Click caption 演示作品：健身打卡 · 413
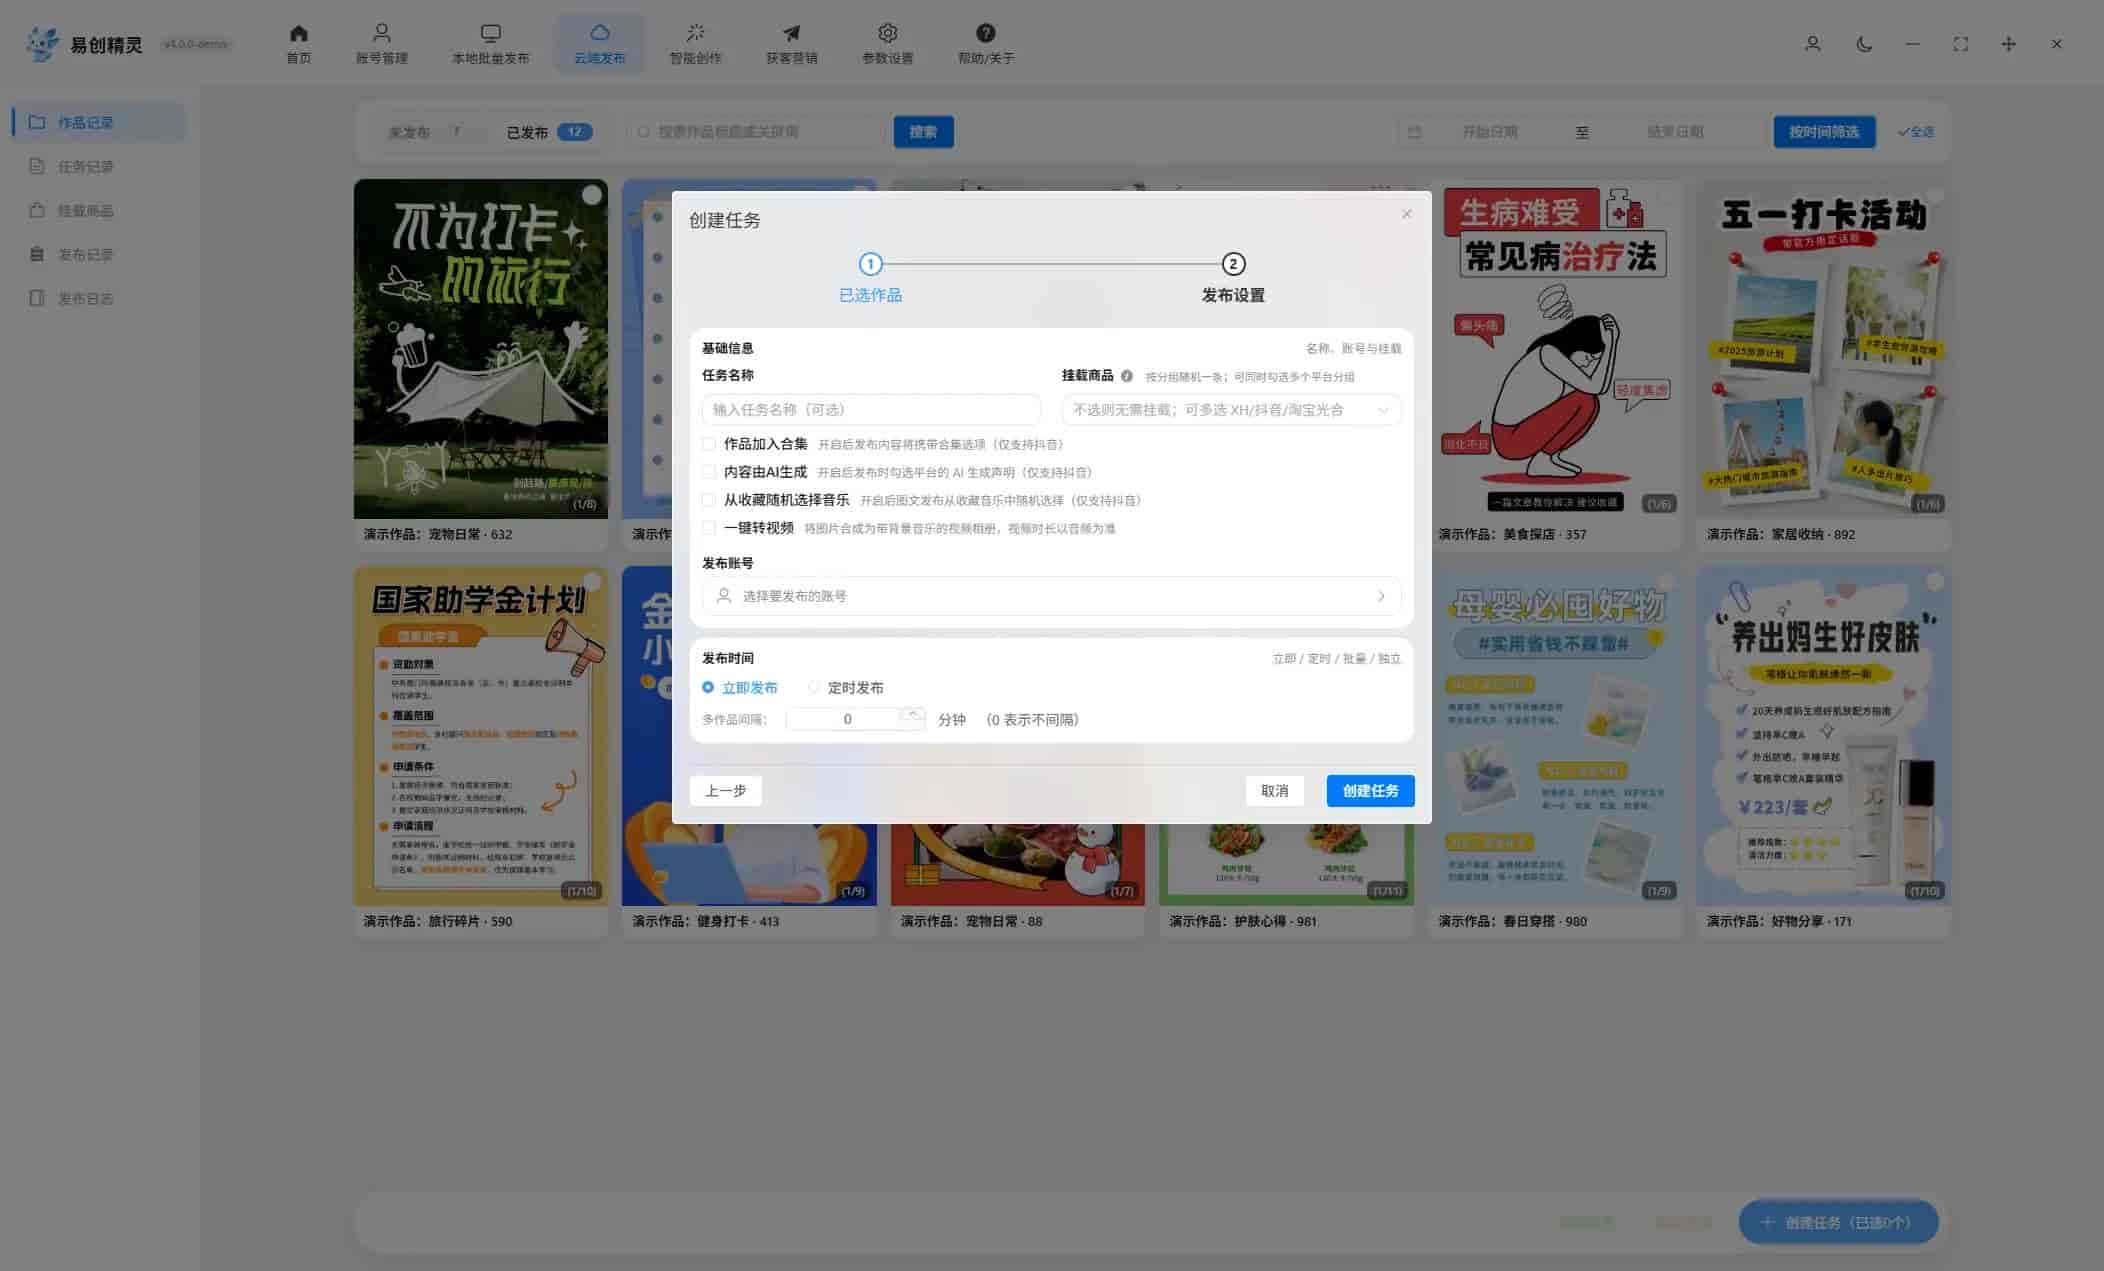Viewport: 2104px width, 1271px height. 705,921
